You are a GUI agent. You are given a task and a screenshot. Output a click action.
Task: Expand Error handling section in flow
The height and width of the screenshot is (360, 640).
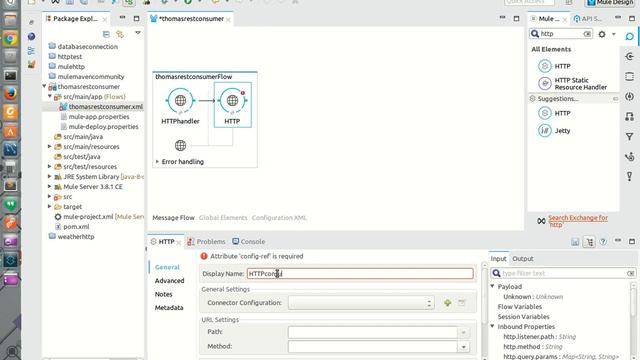[x=157, y=162]
